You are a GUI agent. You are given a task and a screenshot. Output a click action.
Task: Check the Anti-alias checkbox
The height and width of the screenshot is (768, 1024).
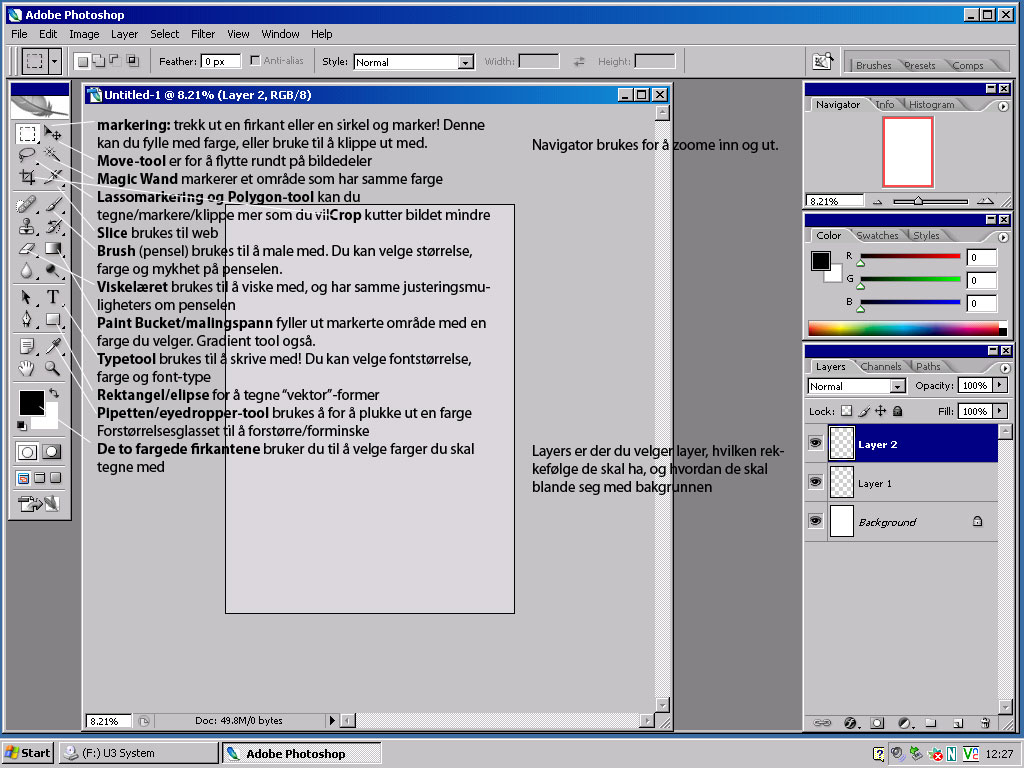[255, 60]
